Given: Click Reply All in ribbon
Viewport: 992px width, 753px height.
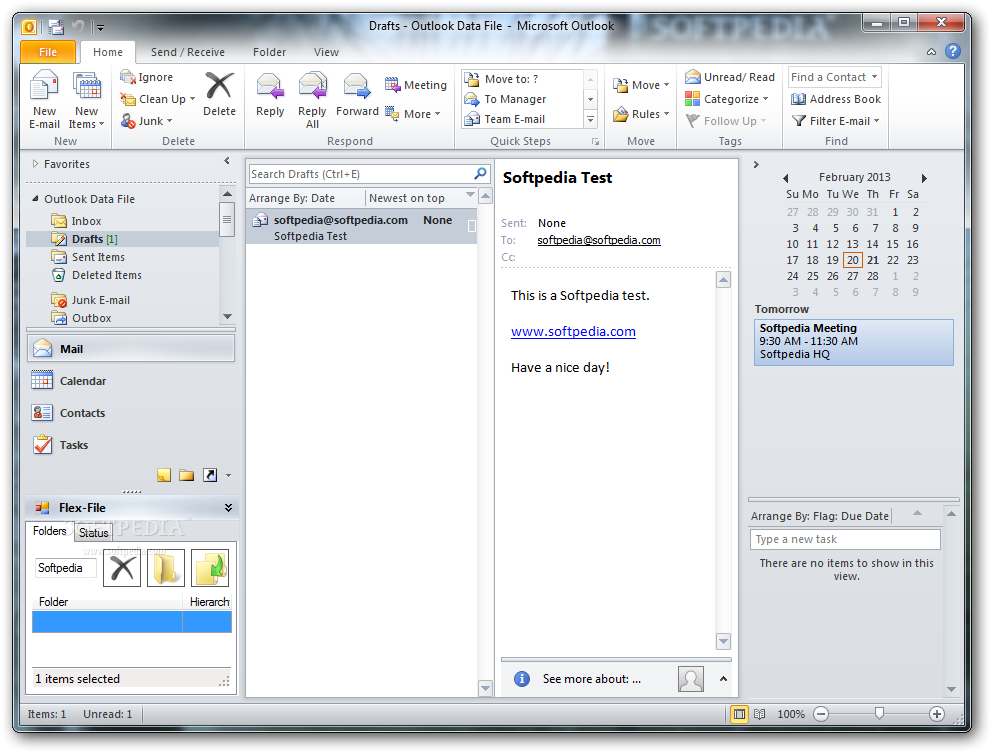Looking at the screenshot, I should (x=312, y=99).
